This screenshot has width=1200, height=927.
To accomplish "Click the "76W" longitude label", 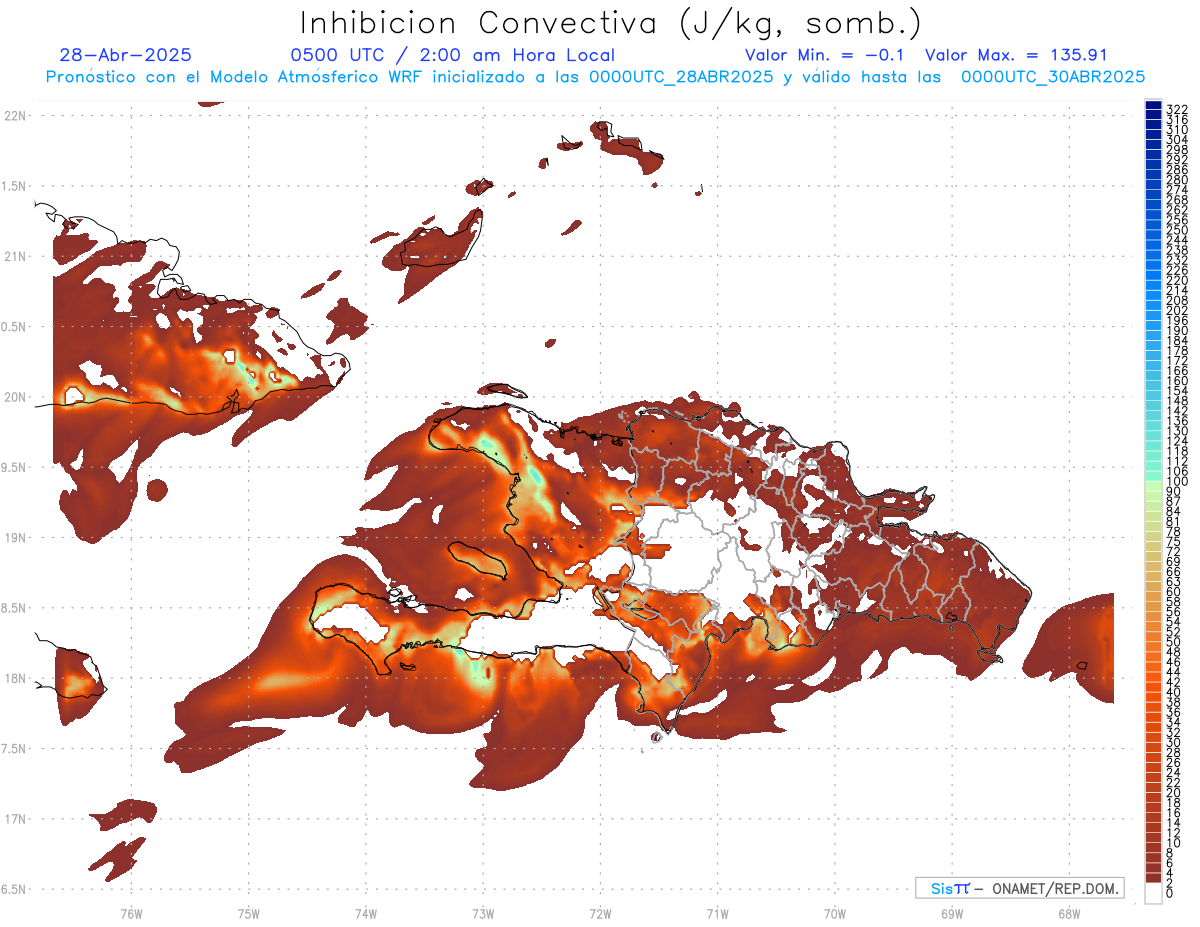I will (131, 914).
